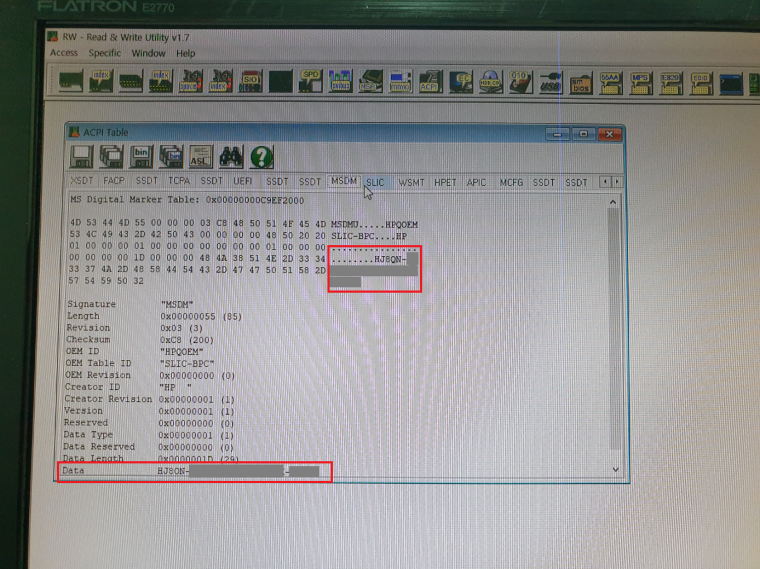Open the MMIO toolbar icon

pyautogui.click(x=400, y=81)
